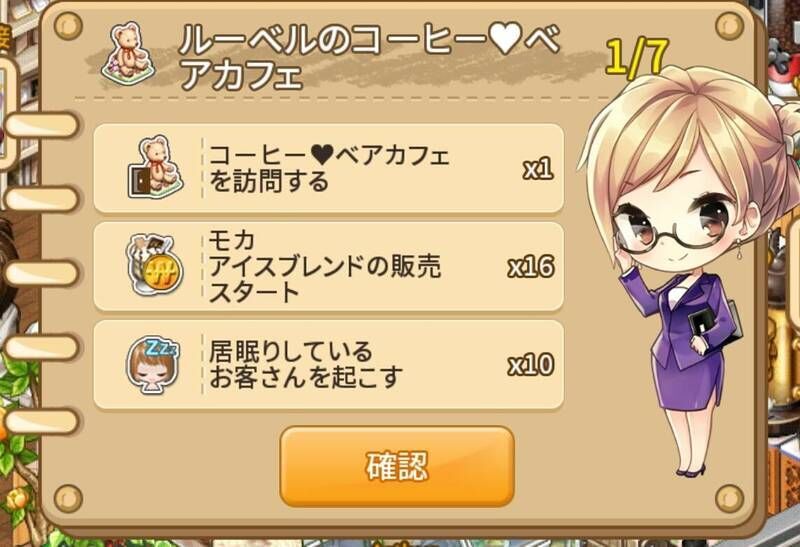Select the 居眠りしているお客さんを起こす task row
Viewport: 800px width, 547px height.
pyautogui.click(x=329, y=365)
